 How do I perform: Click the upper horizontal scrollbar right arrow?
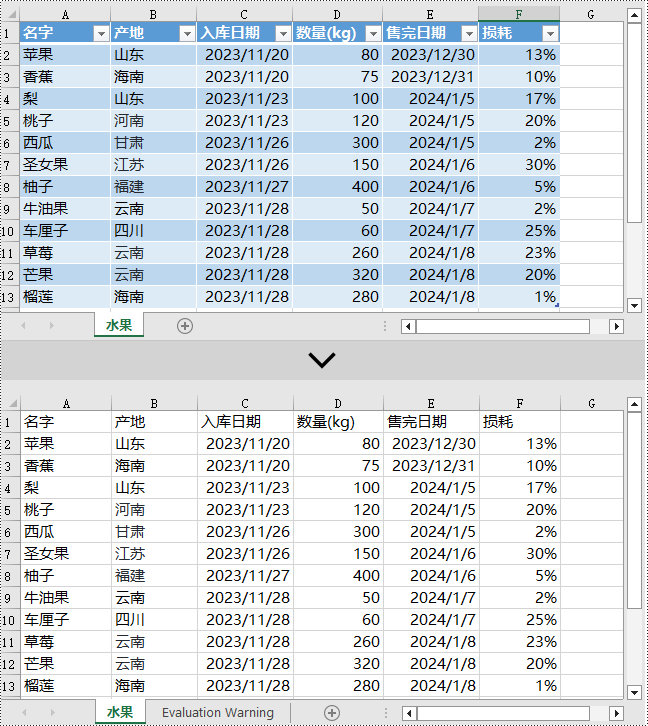pos(616,326)
